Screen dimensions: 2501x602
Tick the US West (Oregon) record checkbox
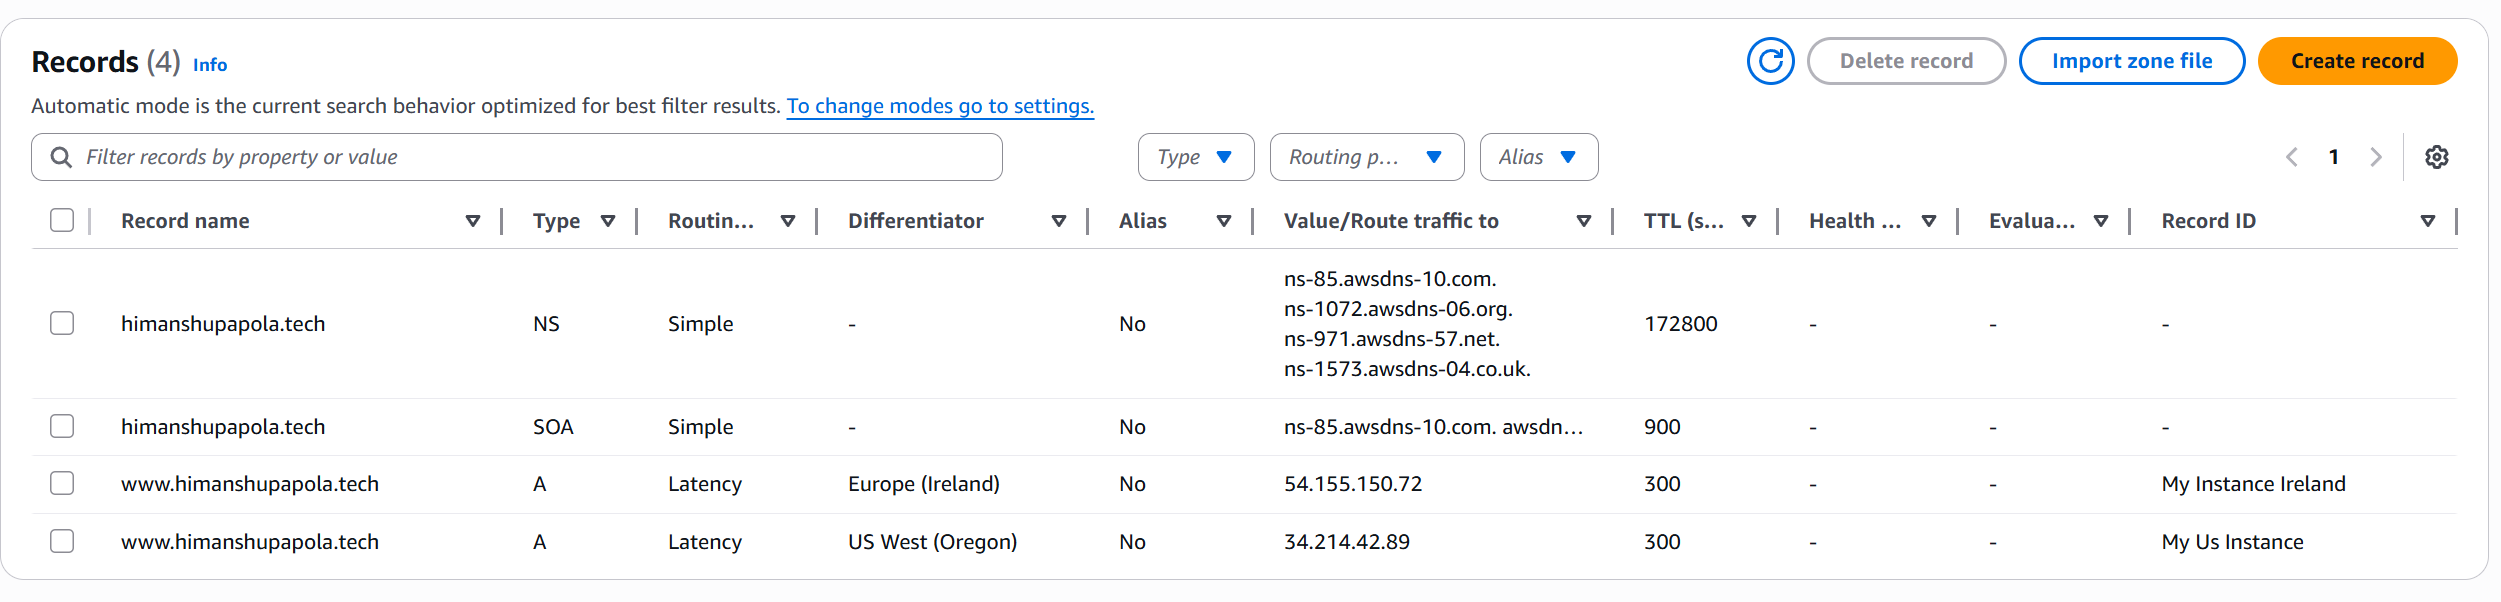click(62, 541)
